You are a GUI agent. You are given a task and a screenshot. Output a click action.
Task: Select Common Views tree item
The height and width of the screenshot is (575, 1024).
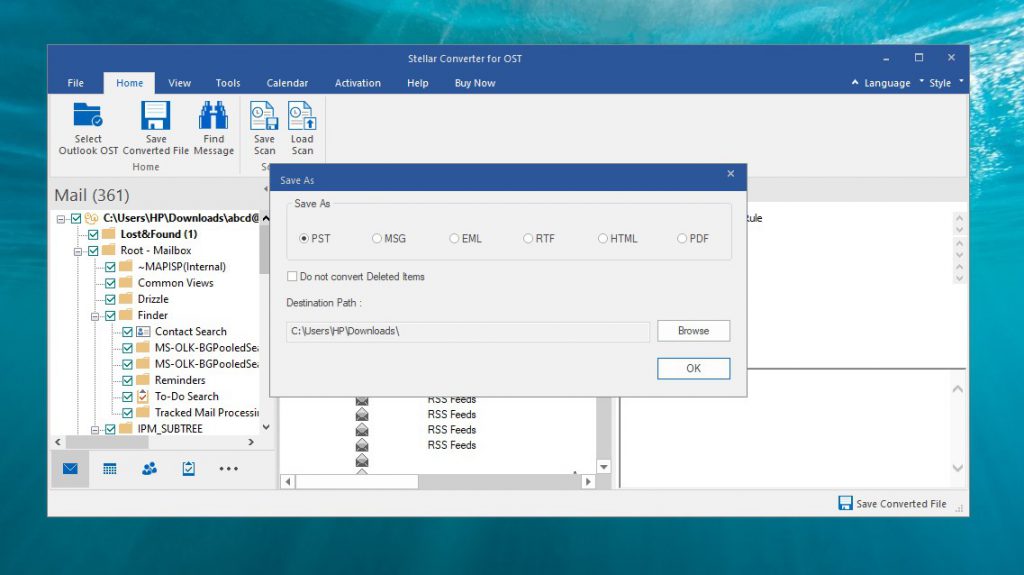176,283
